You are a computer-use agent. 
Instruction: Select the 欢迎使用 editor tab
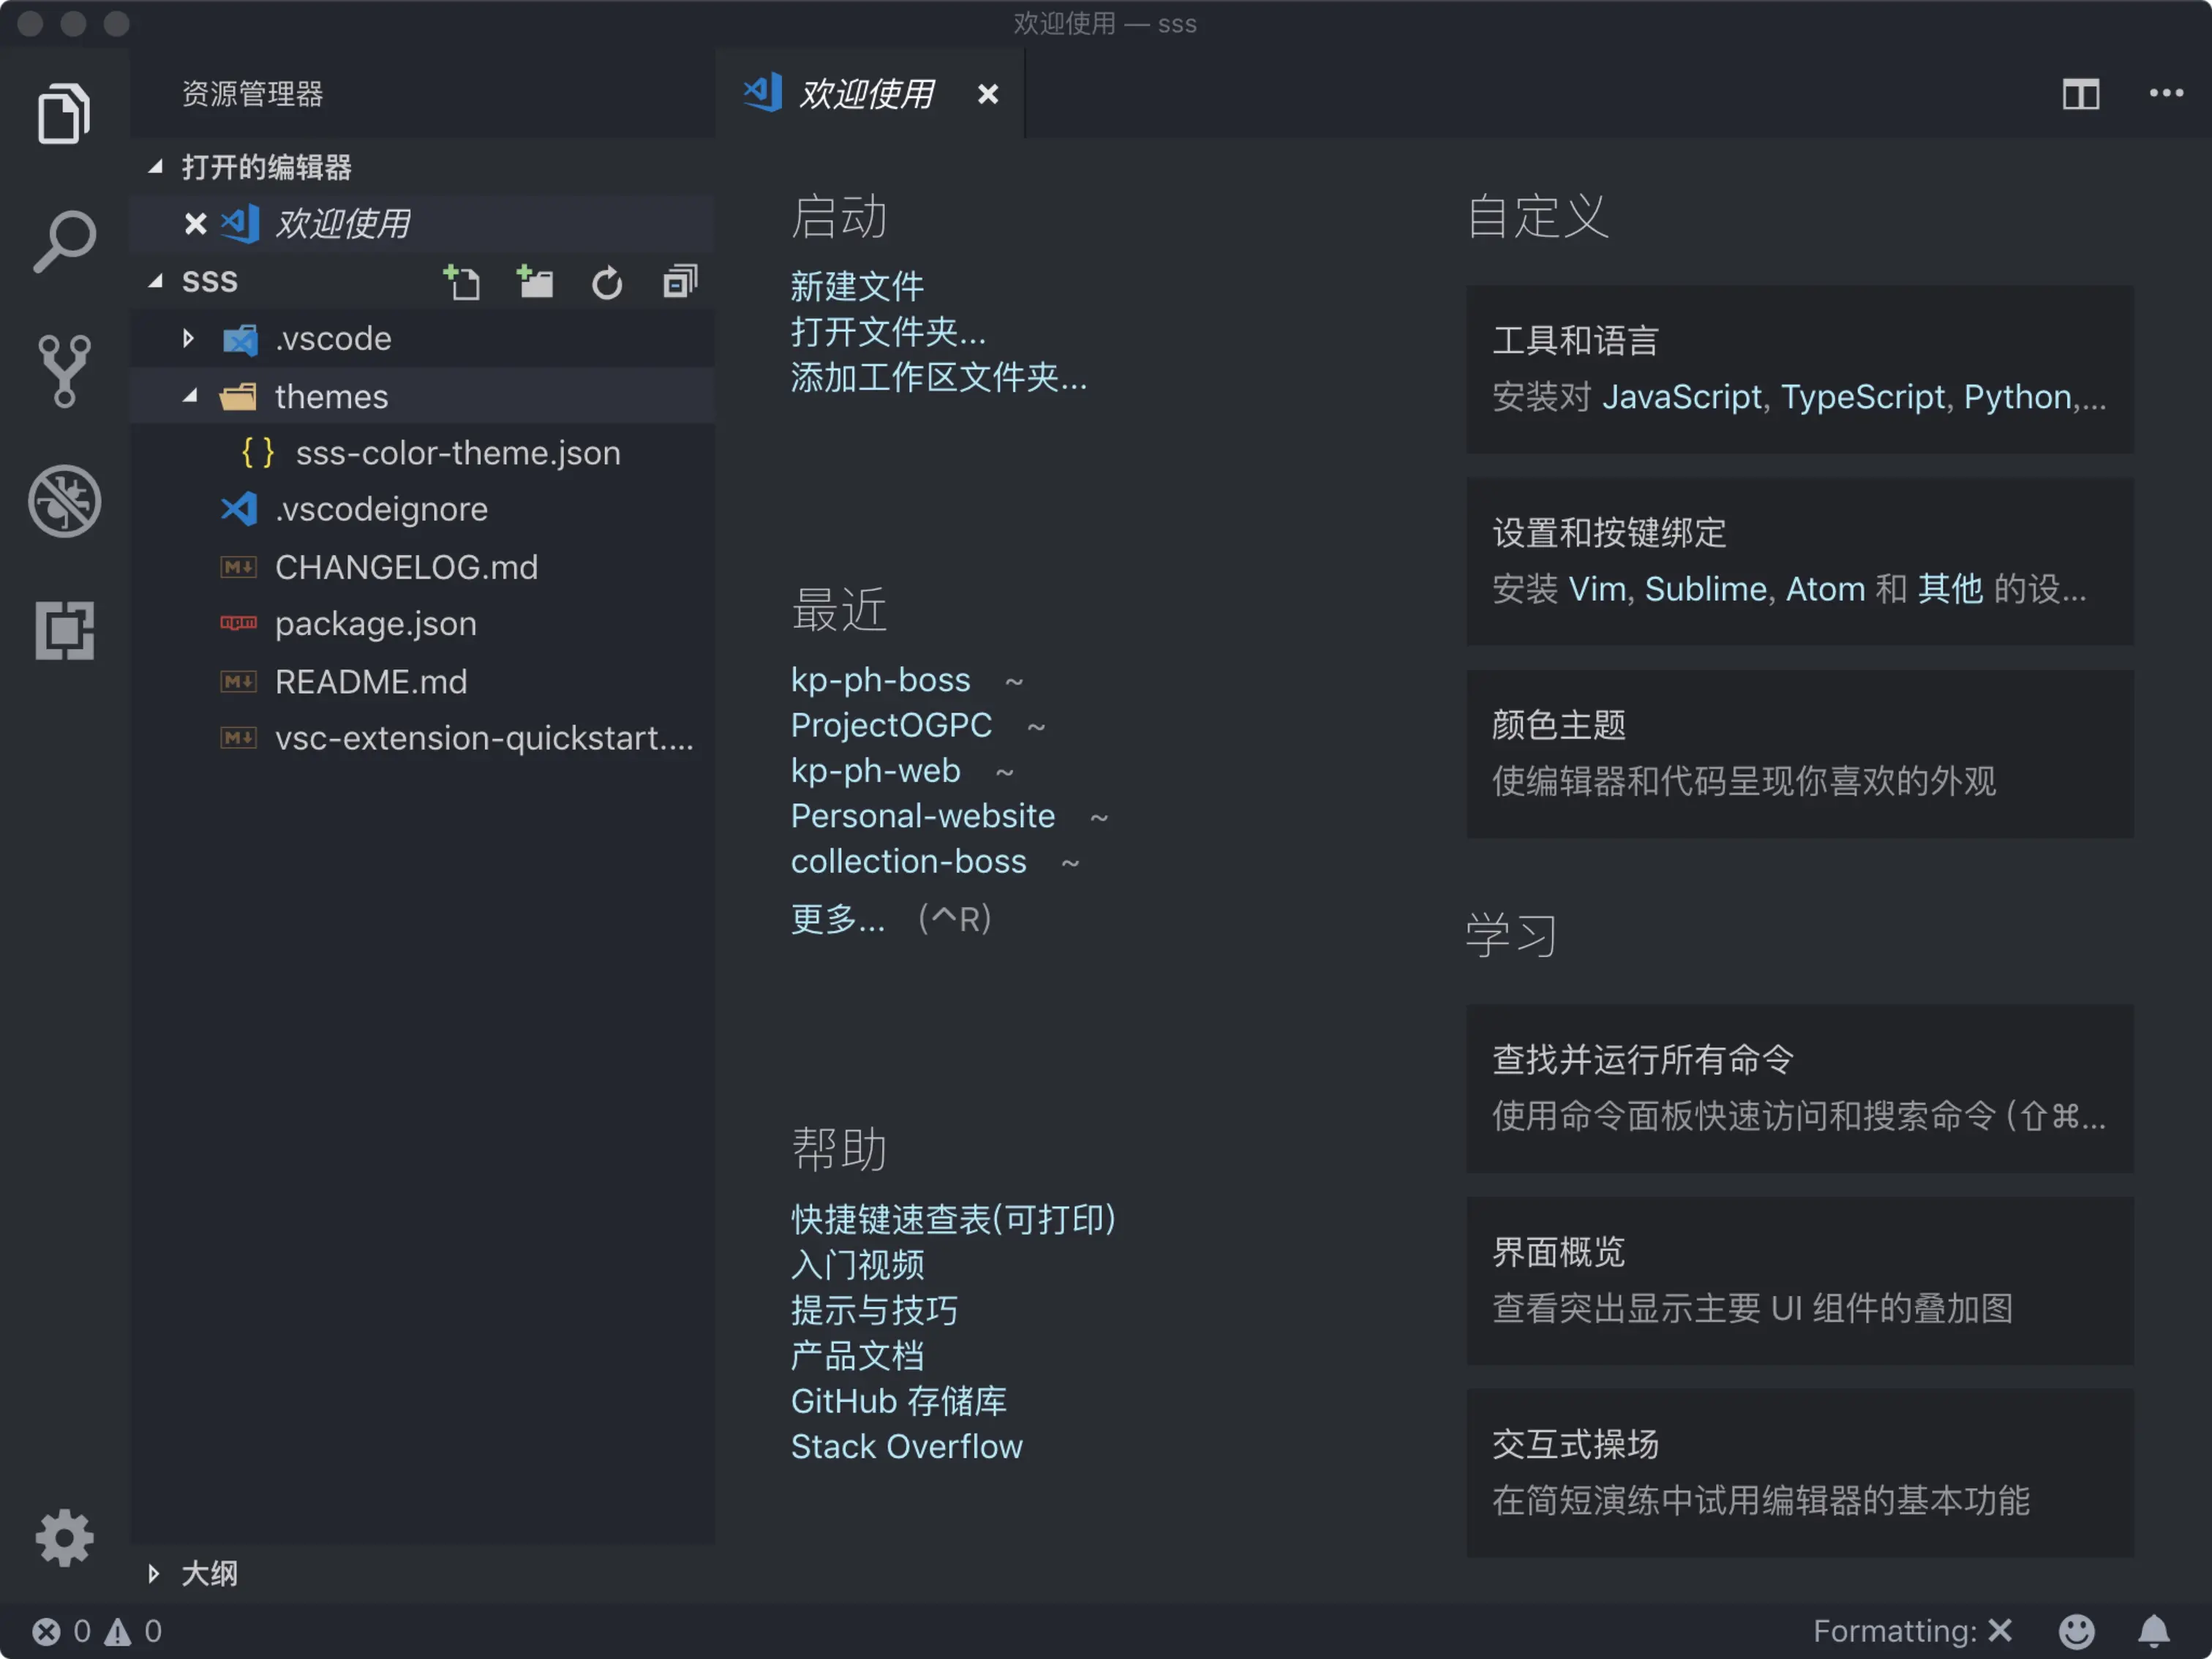pyautogui.click(x=865, y=95)
